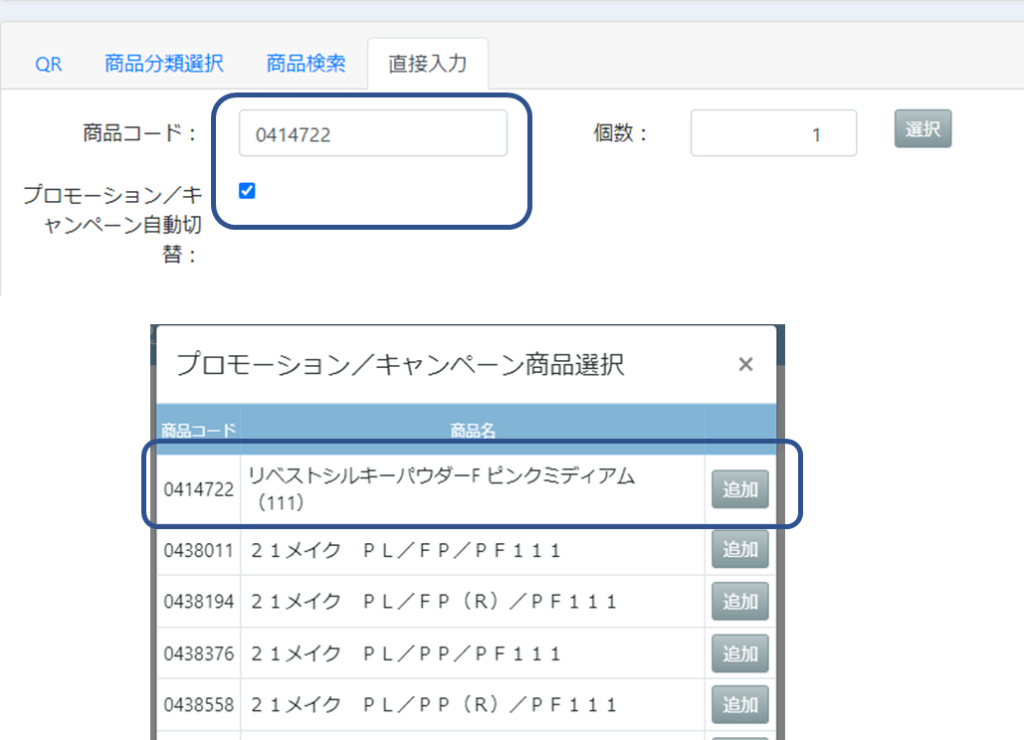
Task: Click 追加 next to code 0438558
Action: click(740, 705)
